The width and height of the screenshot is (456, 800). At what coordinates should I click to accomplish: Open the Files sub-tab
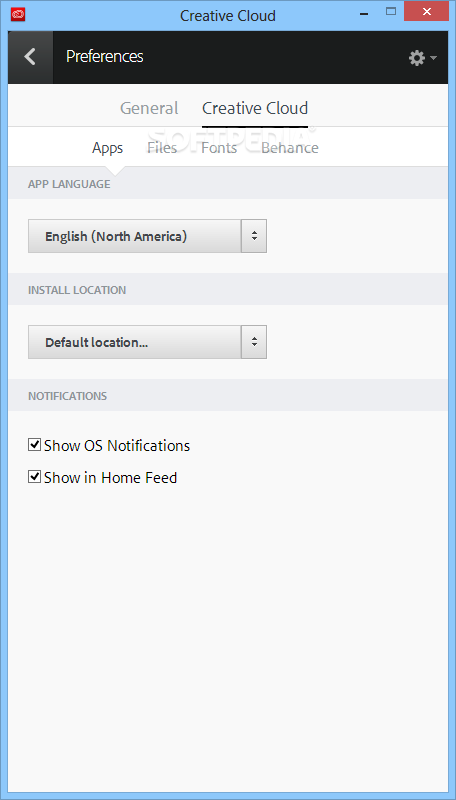(x=162, y=148)
